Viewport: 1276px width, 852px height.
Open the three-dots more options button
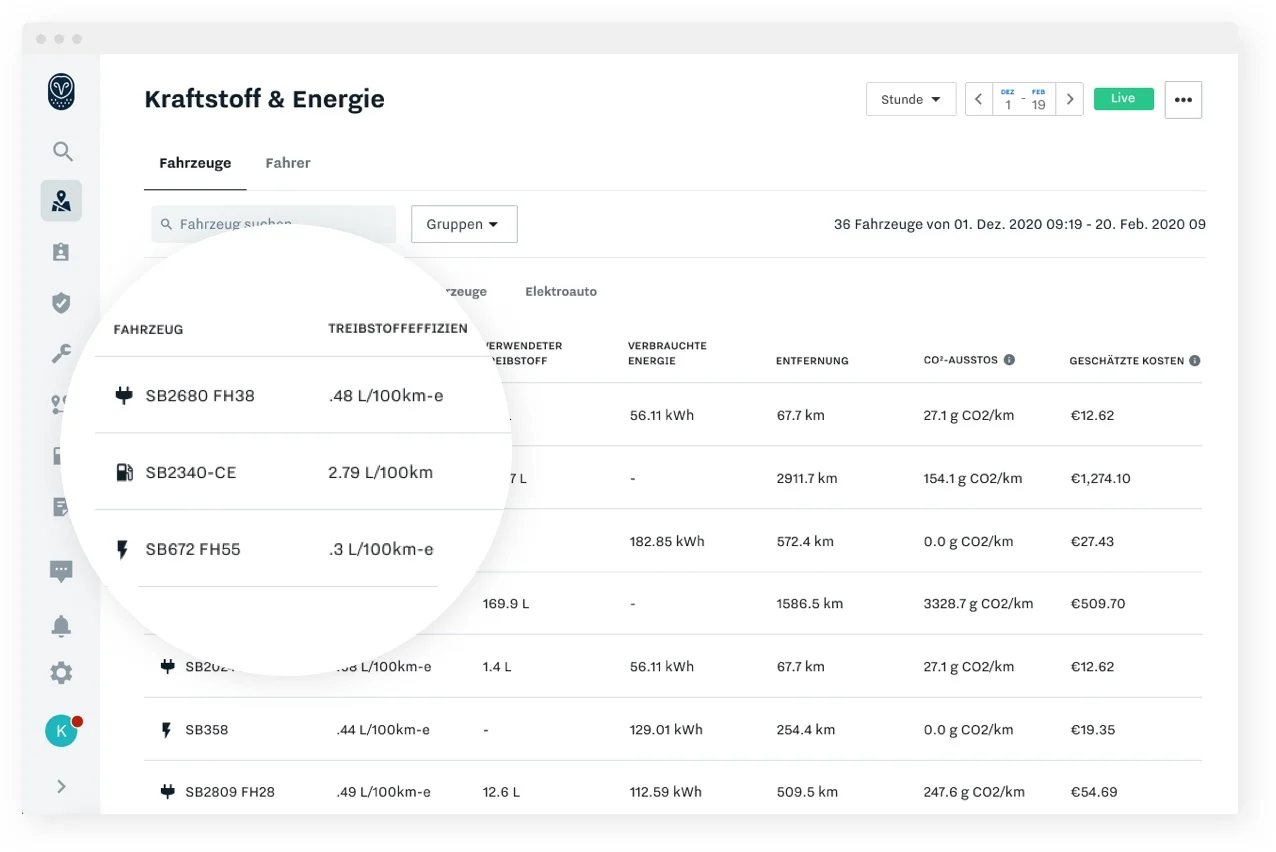coord(1183,100)
